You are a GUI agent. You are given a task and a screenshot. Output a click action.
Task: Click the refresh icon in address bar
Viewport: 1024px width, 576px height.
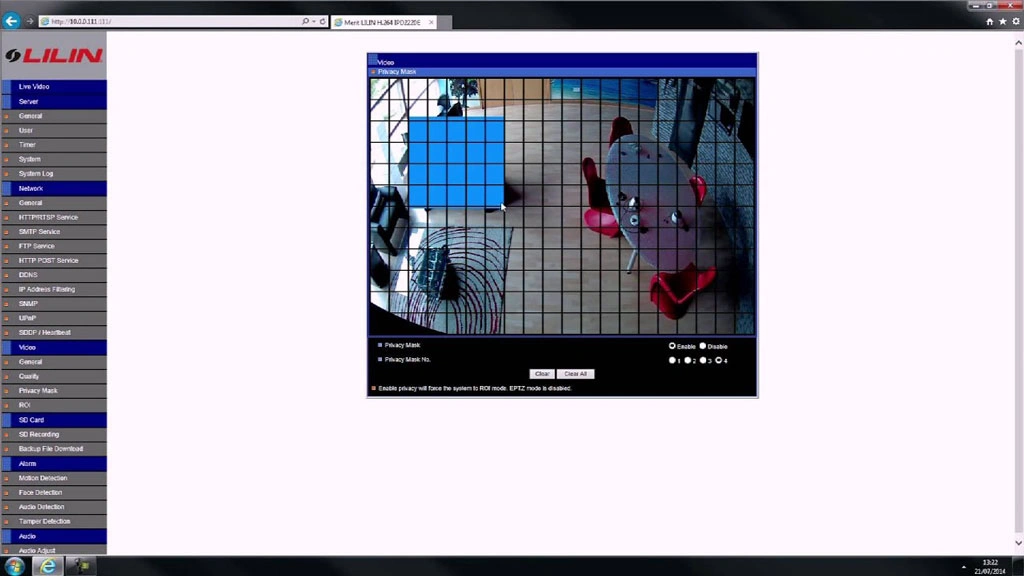323,21
